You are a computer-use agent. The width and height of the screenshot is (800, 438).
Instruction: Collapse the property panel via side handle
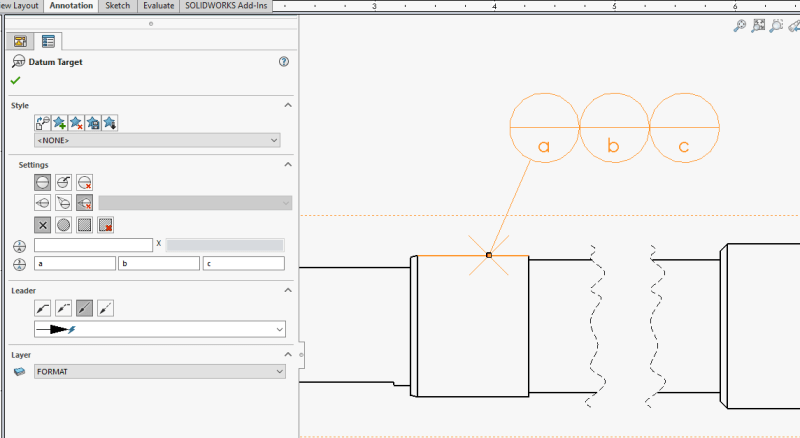pyautogui.click(x=301, y=355)
